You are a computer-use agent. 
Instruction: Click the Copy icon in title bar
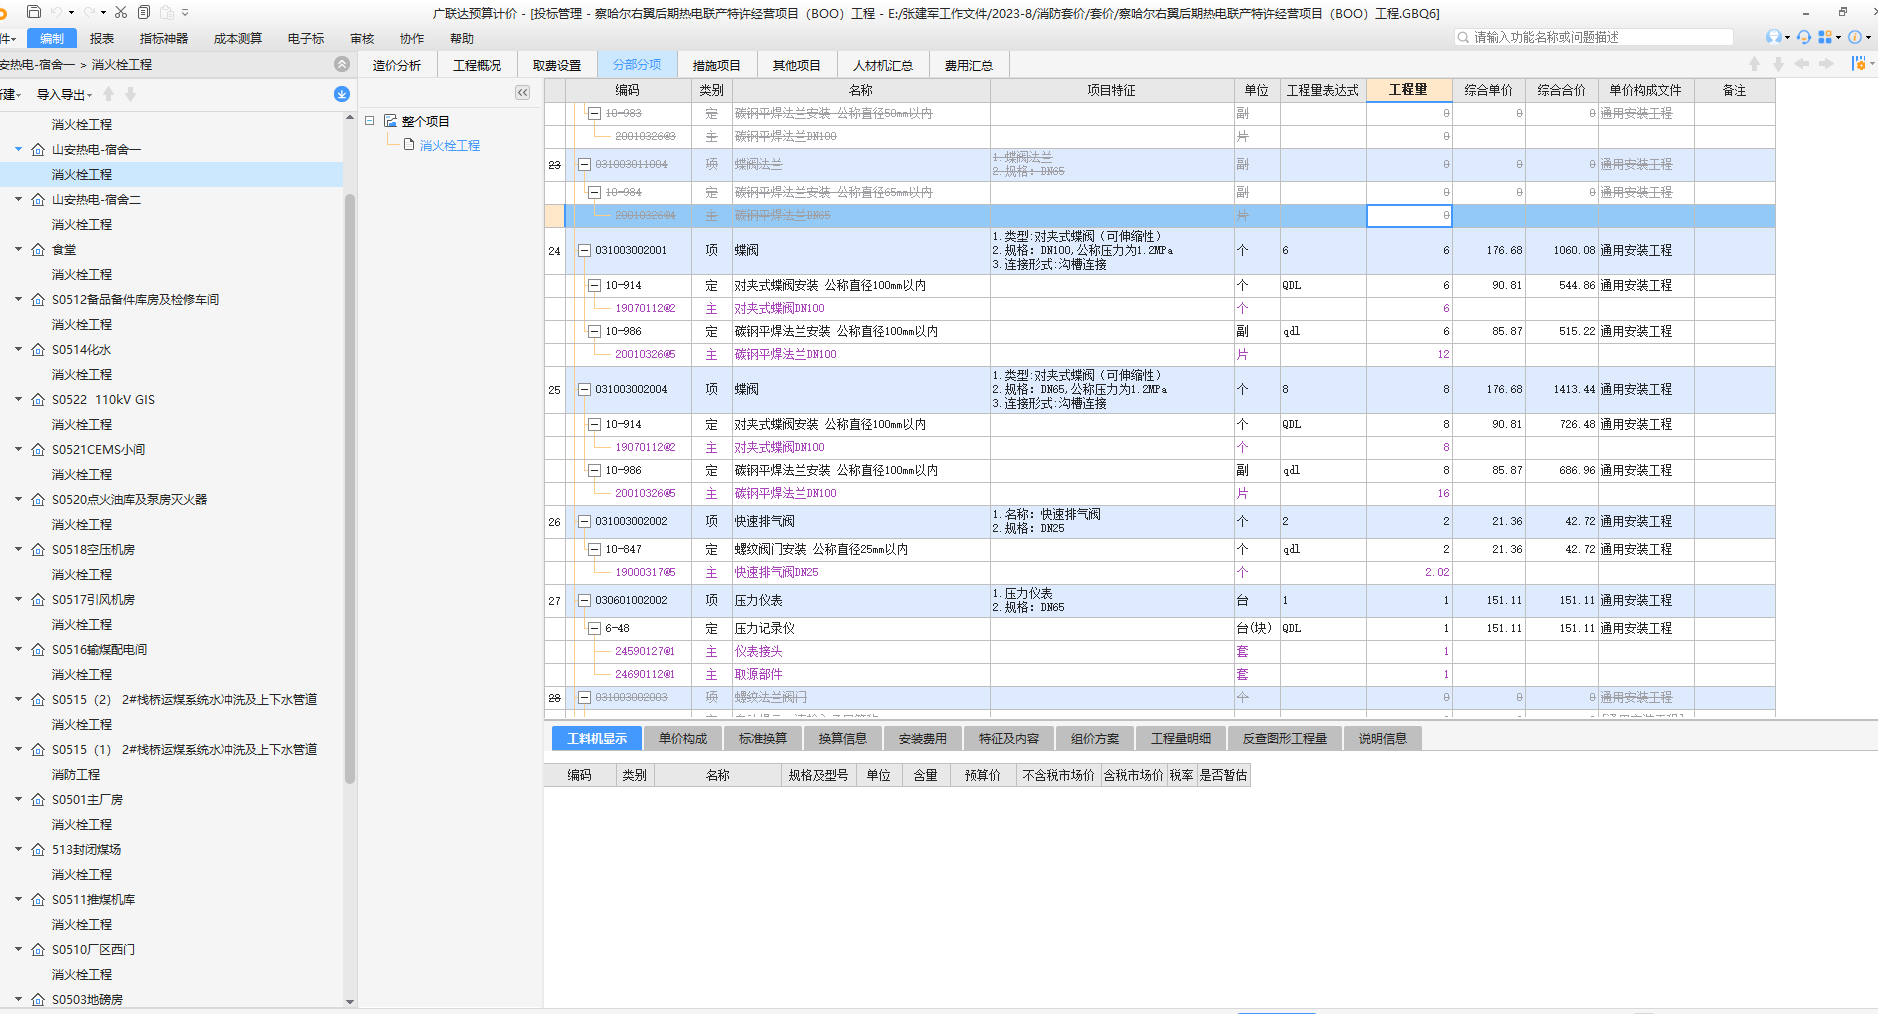(x=144, y=12)
